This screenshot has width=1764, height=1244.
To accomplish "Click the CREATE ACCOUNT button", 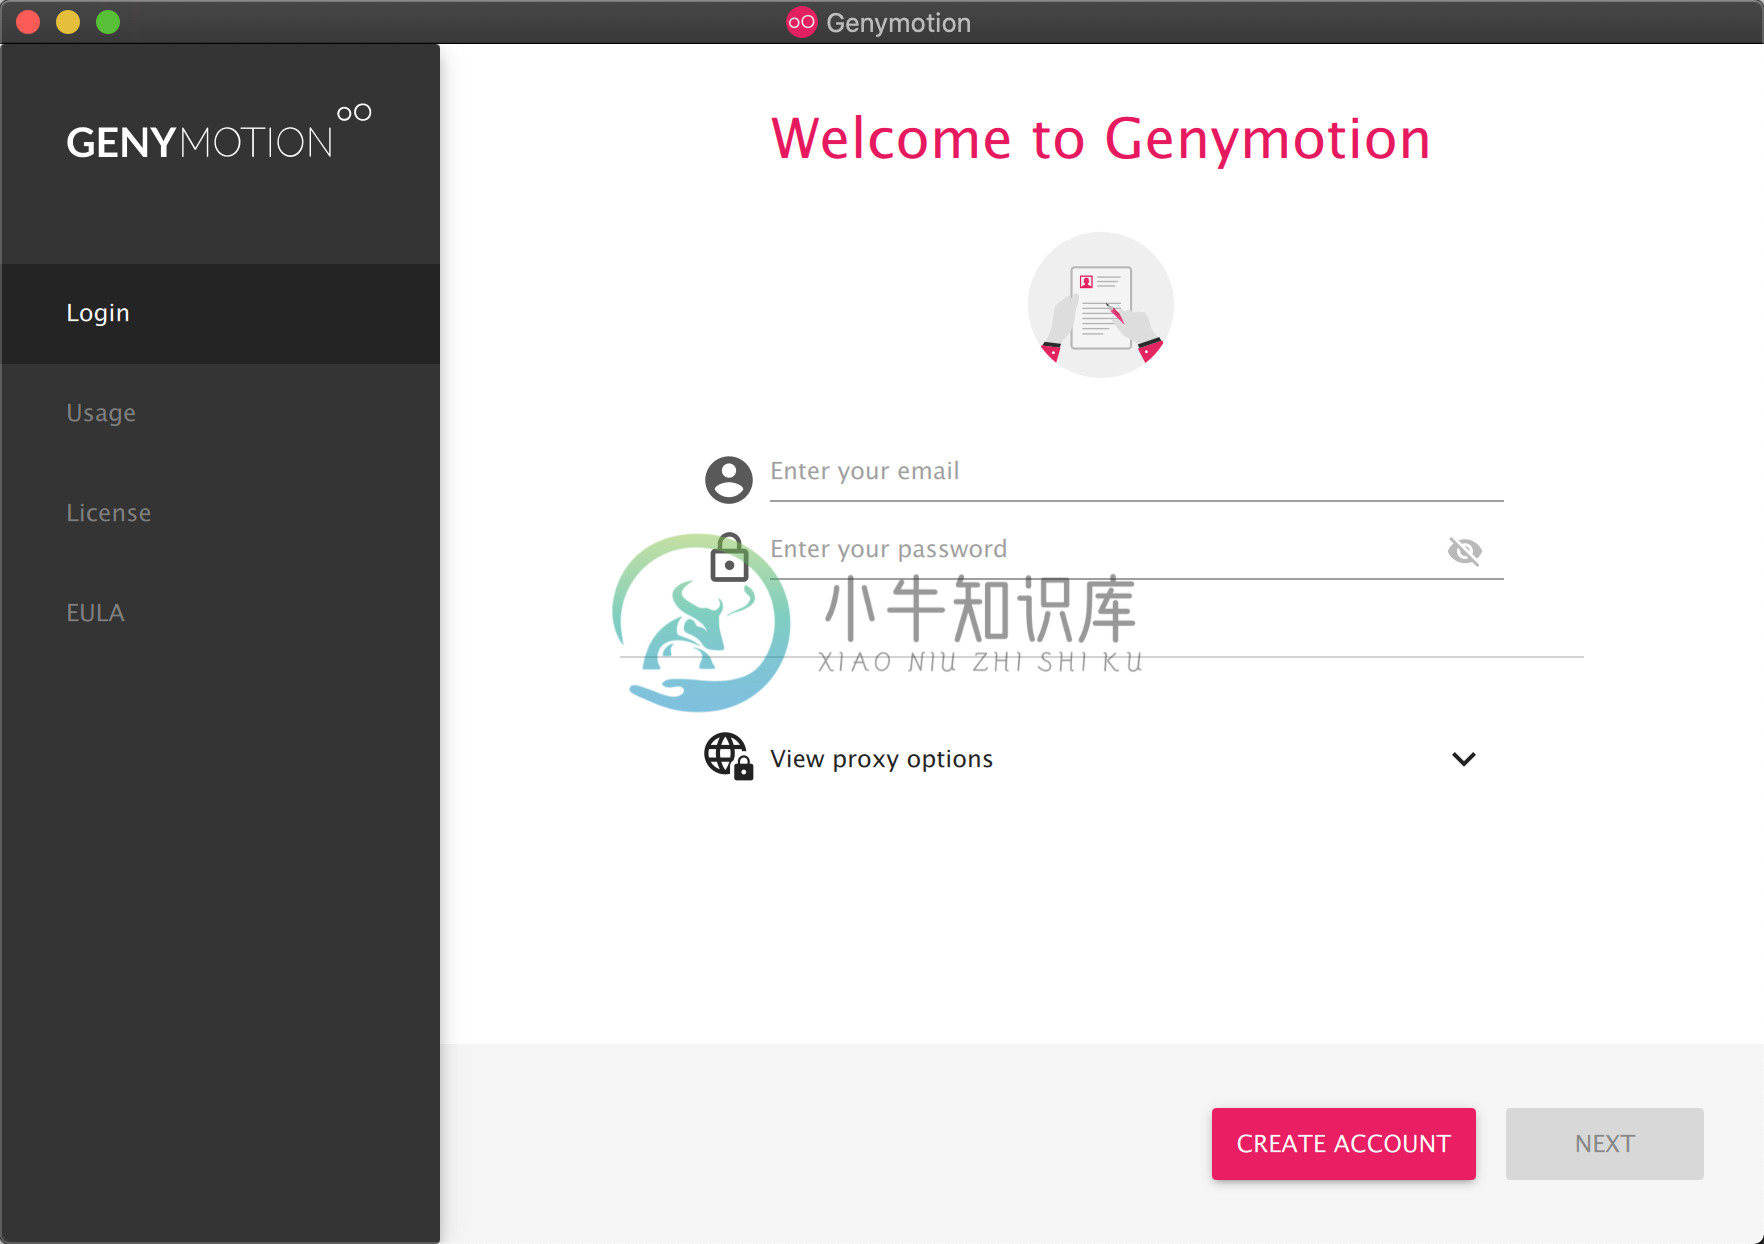I will coord(1344,1144).
